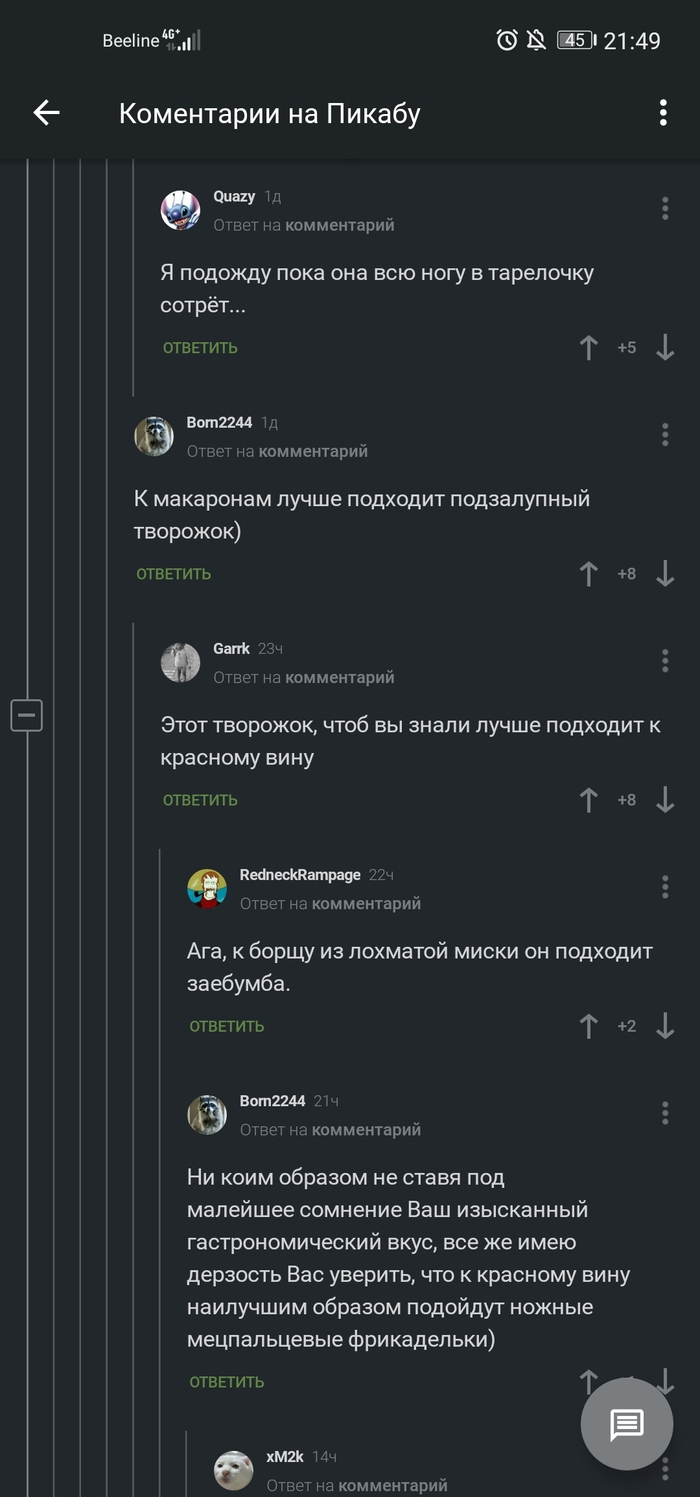Open Quazy's profile avatar
Image resolution: width=700 pixels, height=1497 pixels.
[181, 210]
